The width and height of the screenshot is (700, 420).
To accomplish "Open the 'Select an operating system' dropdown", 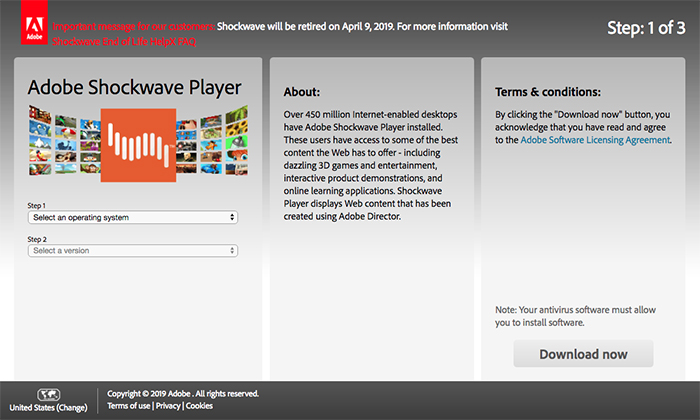I will click(x=133, y=217).
